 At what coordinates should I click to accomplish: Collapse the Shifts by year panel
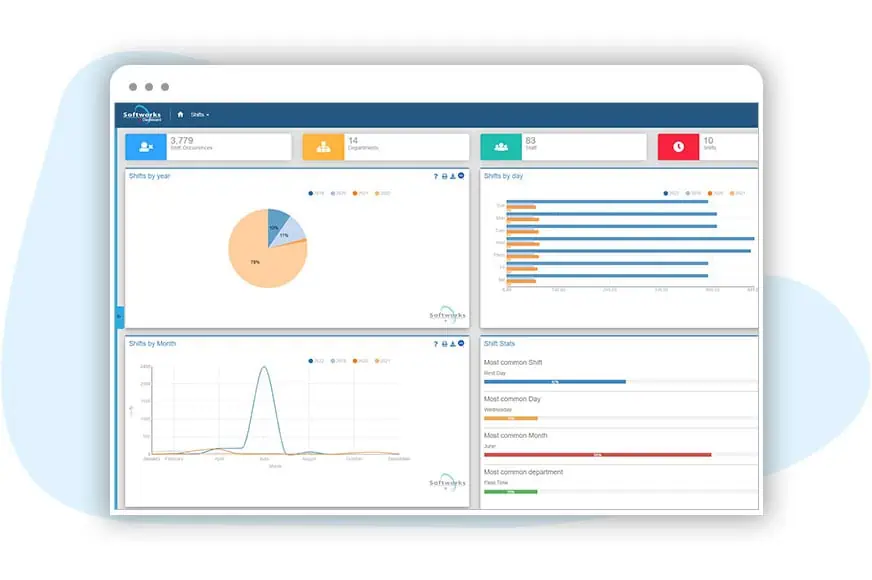click(x=461, y=176)
